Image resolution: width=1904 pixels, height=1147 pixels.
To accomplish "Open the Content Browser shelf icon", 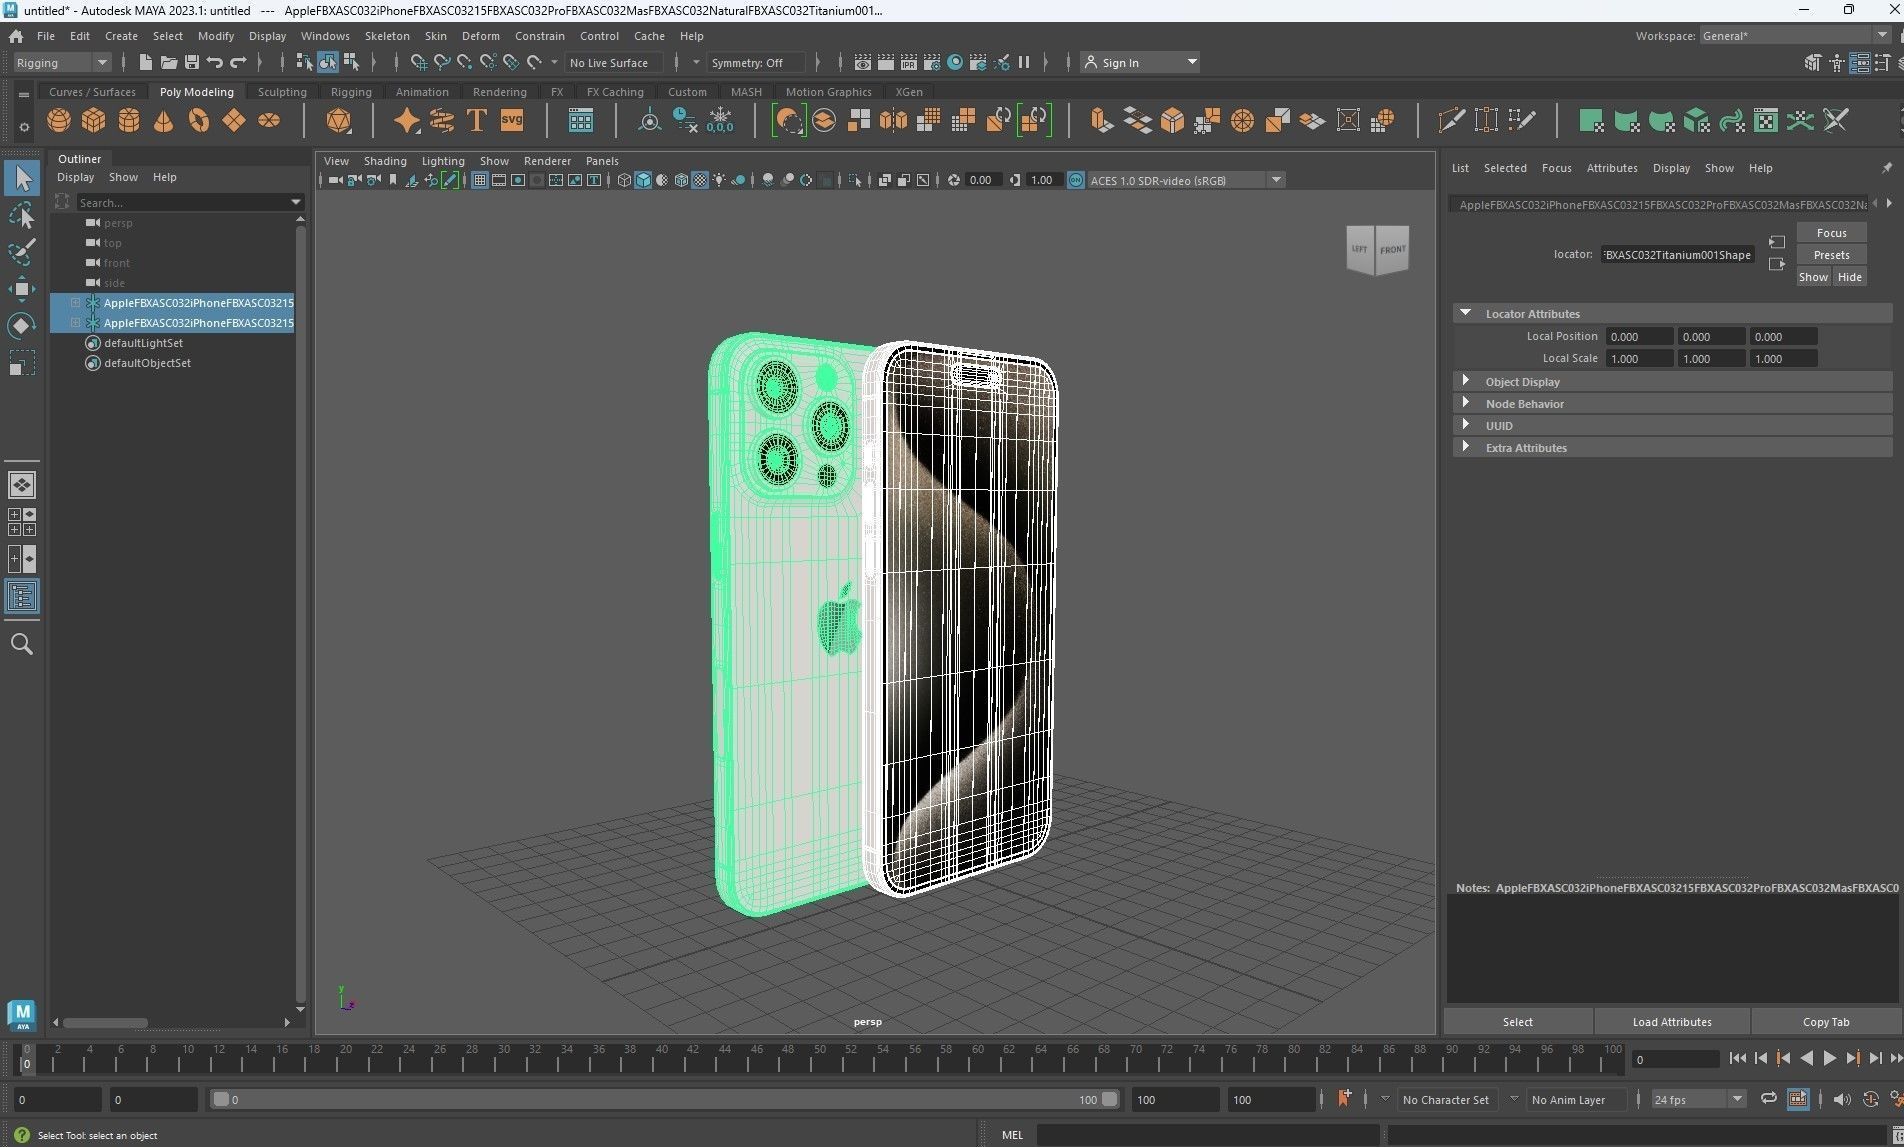I will click(x=580, y=121).
